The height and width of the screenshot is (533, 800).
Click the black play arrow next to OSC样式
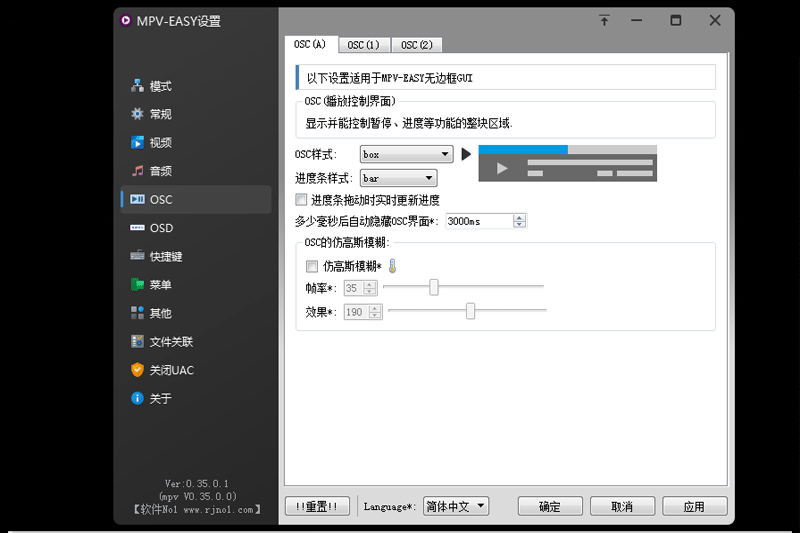[x=466, y=154]
